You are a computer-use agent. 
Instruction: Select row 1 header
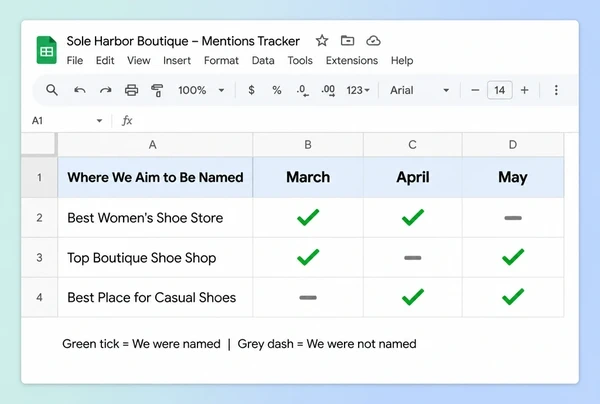click(39, 177)
